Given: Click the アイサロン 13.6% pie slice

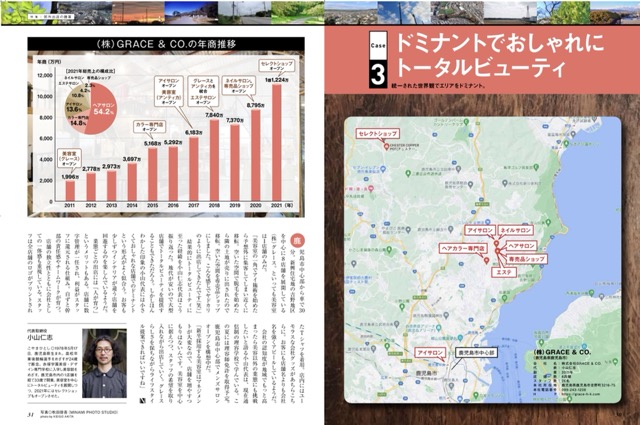Looking at the screenshot, I should [74, 108].
